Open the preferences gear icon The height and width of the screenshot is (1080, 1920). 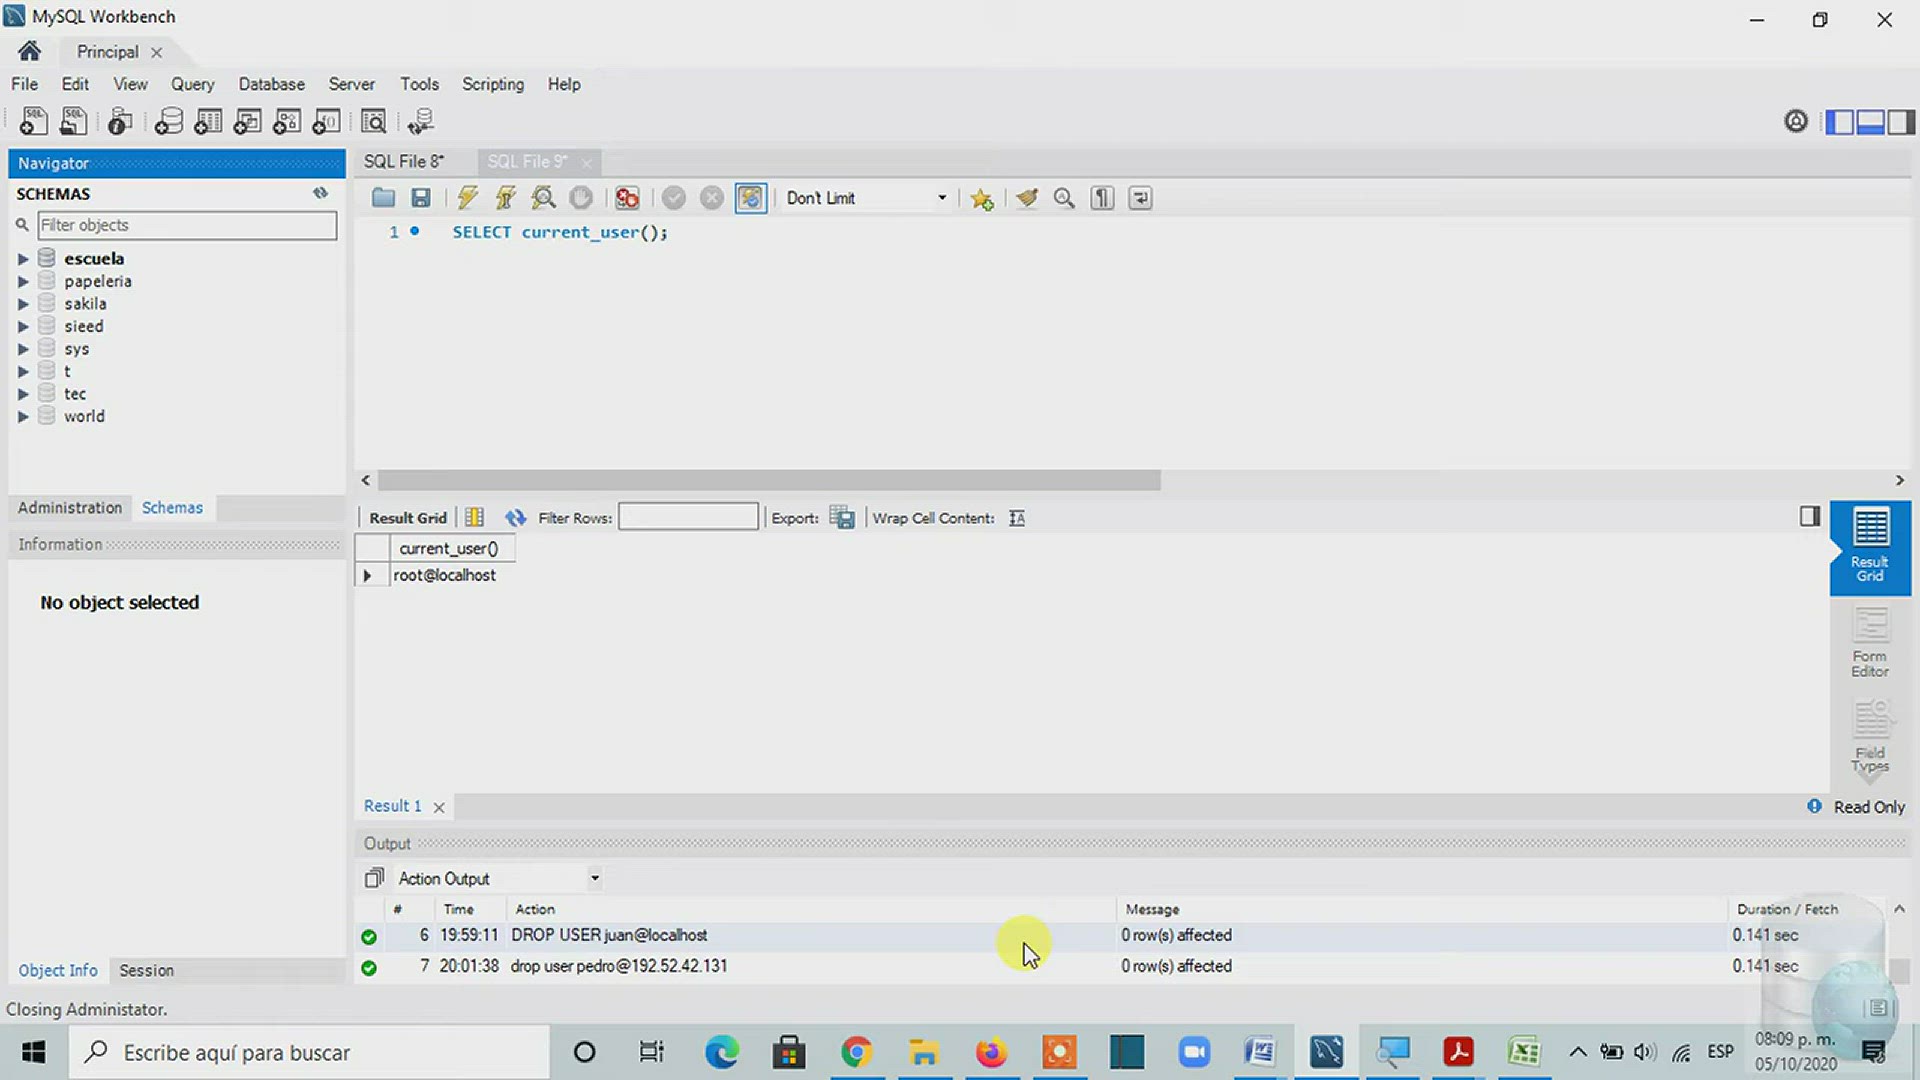(1796, 121)
